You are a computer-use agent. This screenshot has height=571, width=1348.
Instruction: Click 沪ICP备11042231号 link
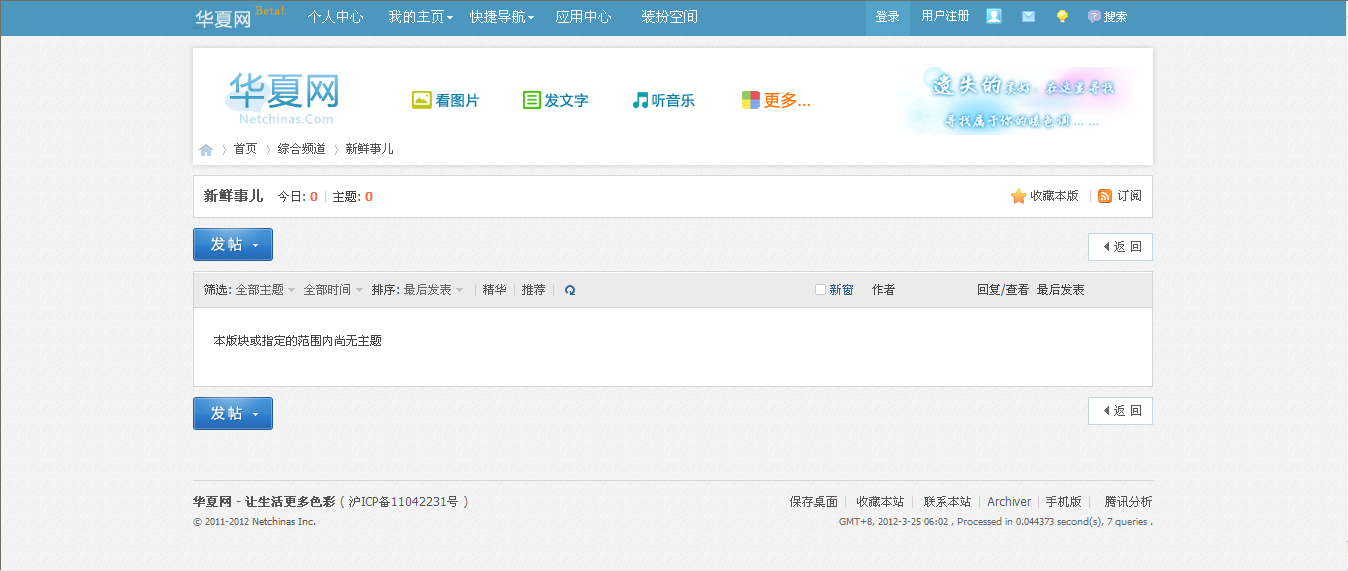[x=403, y=502]
